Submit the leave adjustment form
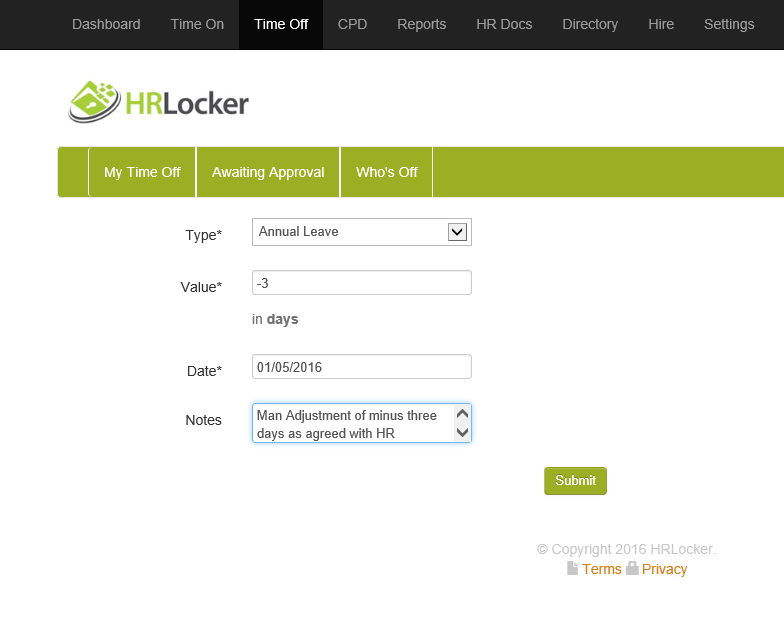Screen dimensions: 784x617 coord(575,481)
